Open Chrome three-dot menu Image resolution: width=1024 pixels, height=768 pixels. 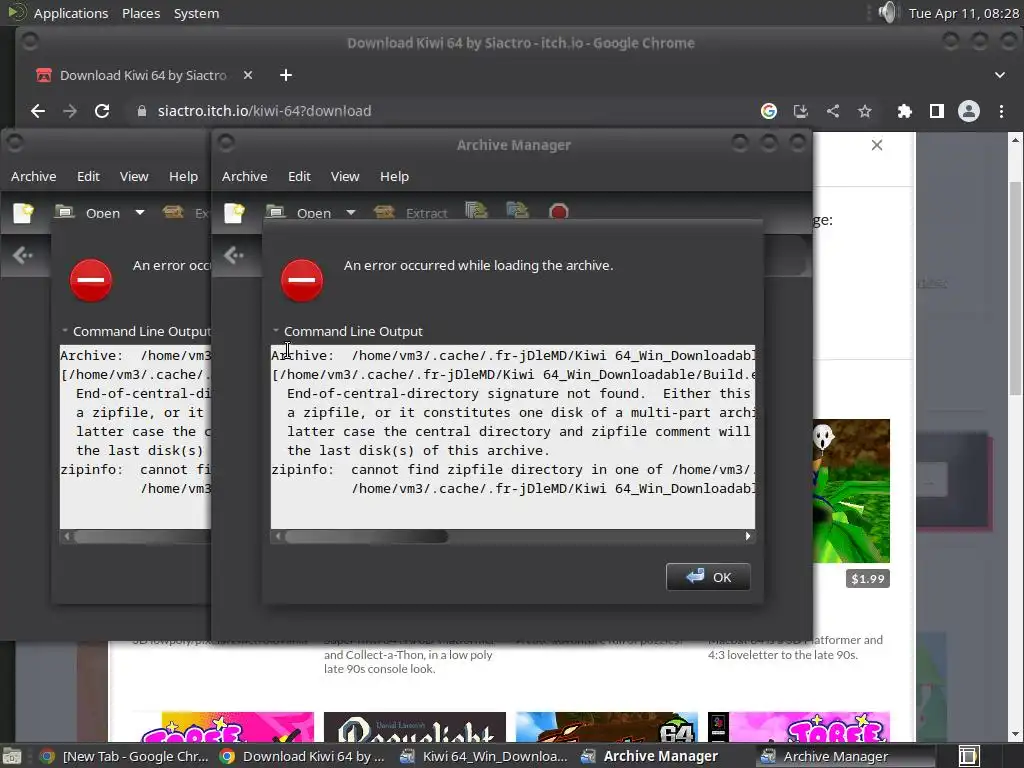(1001, 111)
